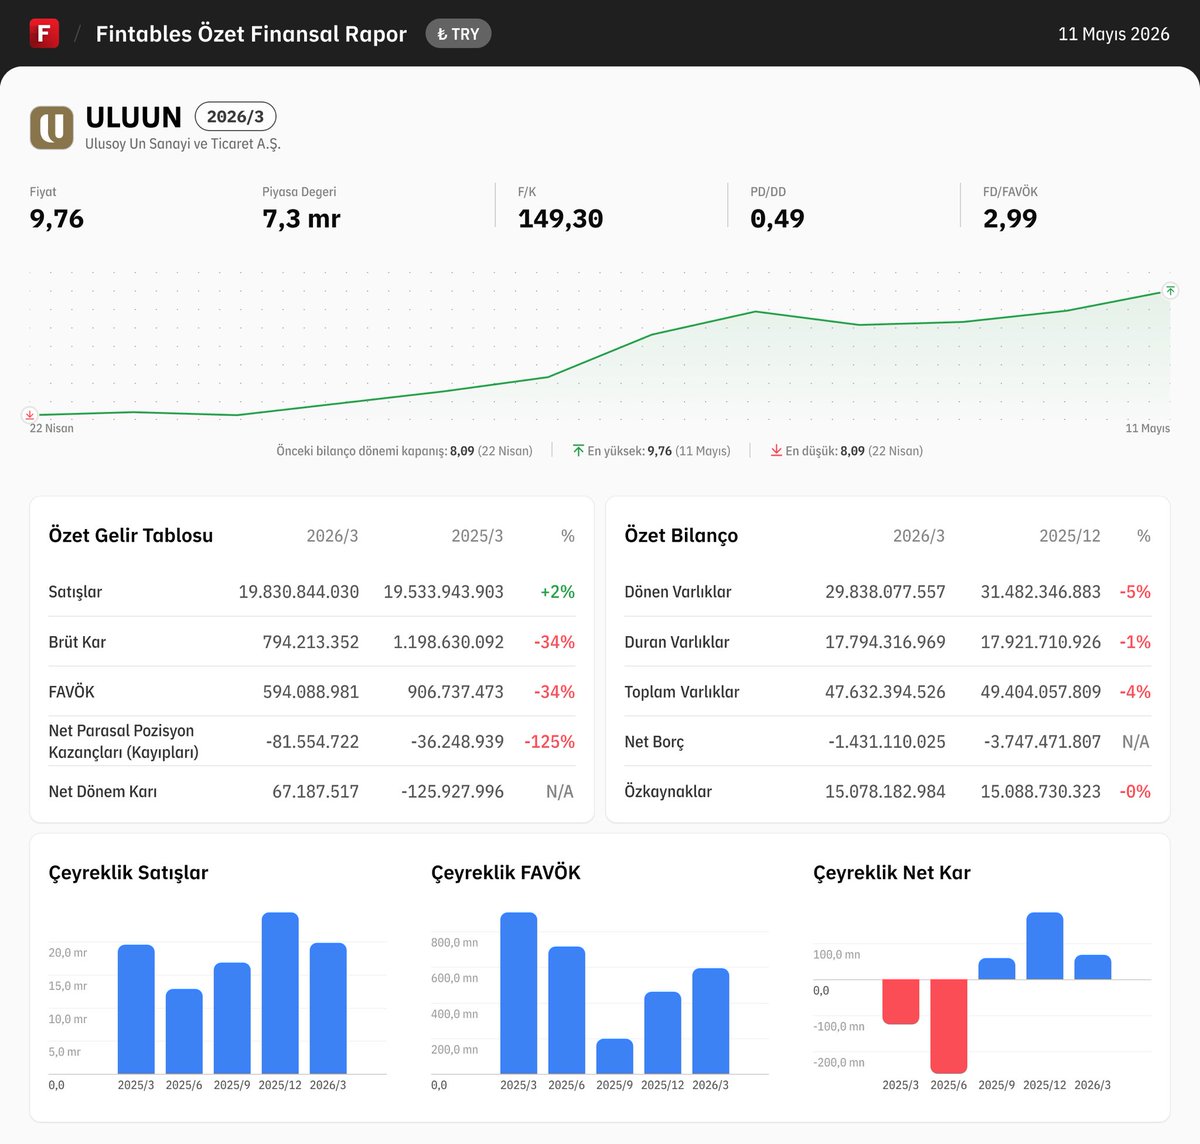This screenshot has height=1144, width=1200.
Task: Click Dönen Varlıklar -5% change
Action: click(x=1135, y=592)
